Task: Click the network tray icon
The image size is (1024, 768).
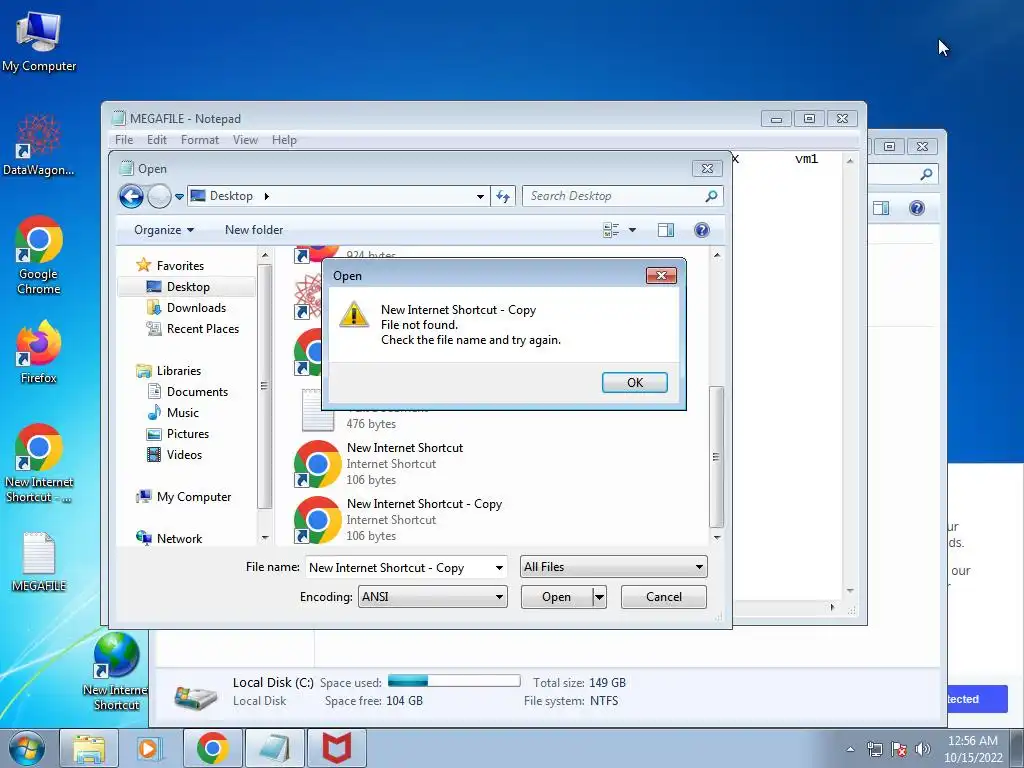Action: tap(874, 749)
